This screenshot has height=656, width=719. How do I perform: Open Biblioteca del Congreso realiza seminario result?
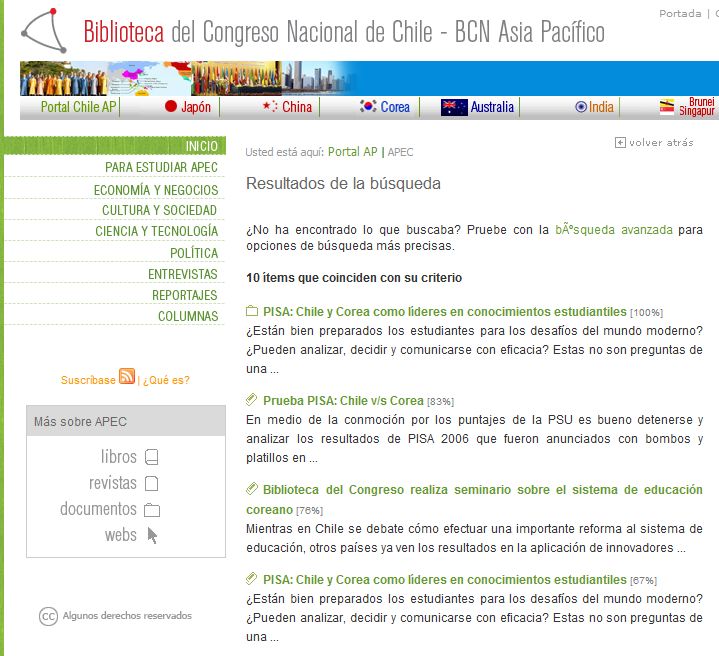pos(474,499)
